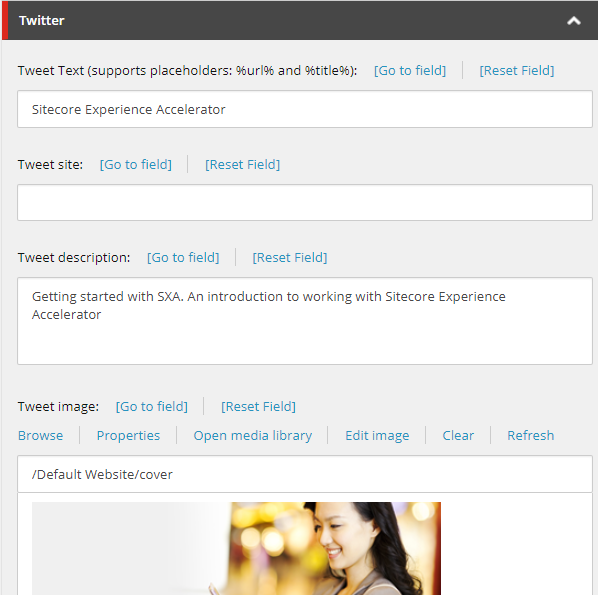Click the Twitter section header title

(x=42, y=21)
